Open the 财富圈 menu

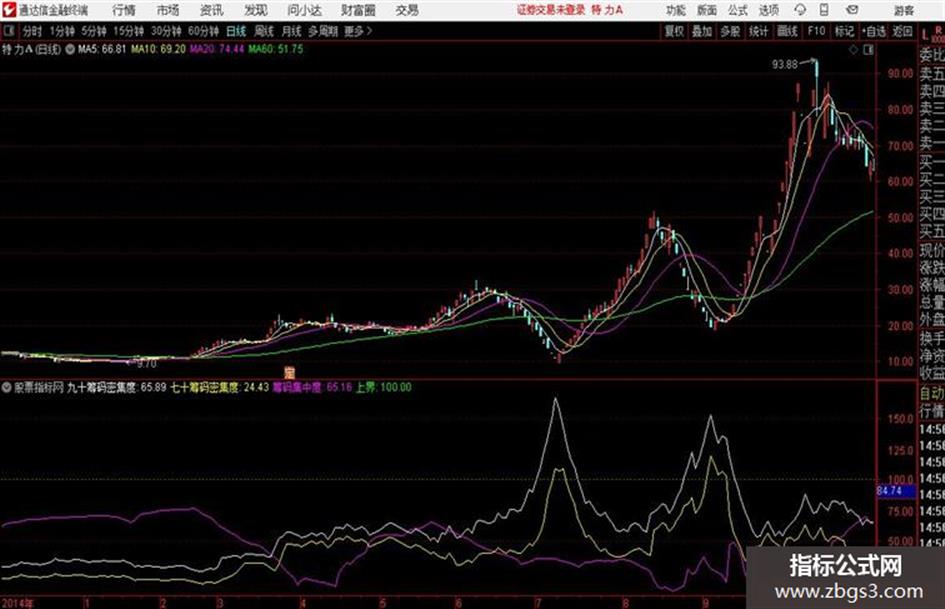pyautogui.click(x=358, y=10)
